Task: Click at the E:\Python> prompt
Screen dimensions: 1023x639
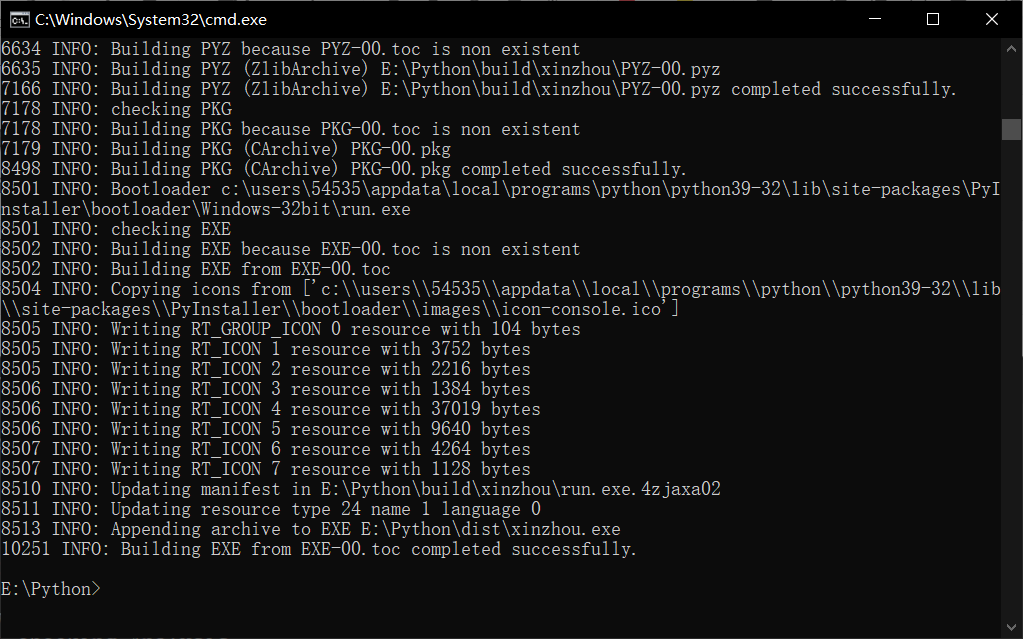Action: coord(50,589)
